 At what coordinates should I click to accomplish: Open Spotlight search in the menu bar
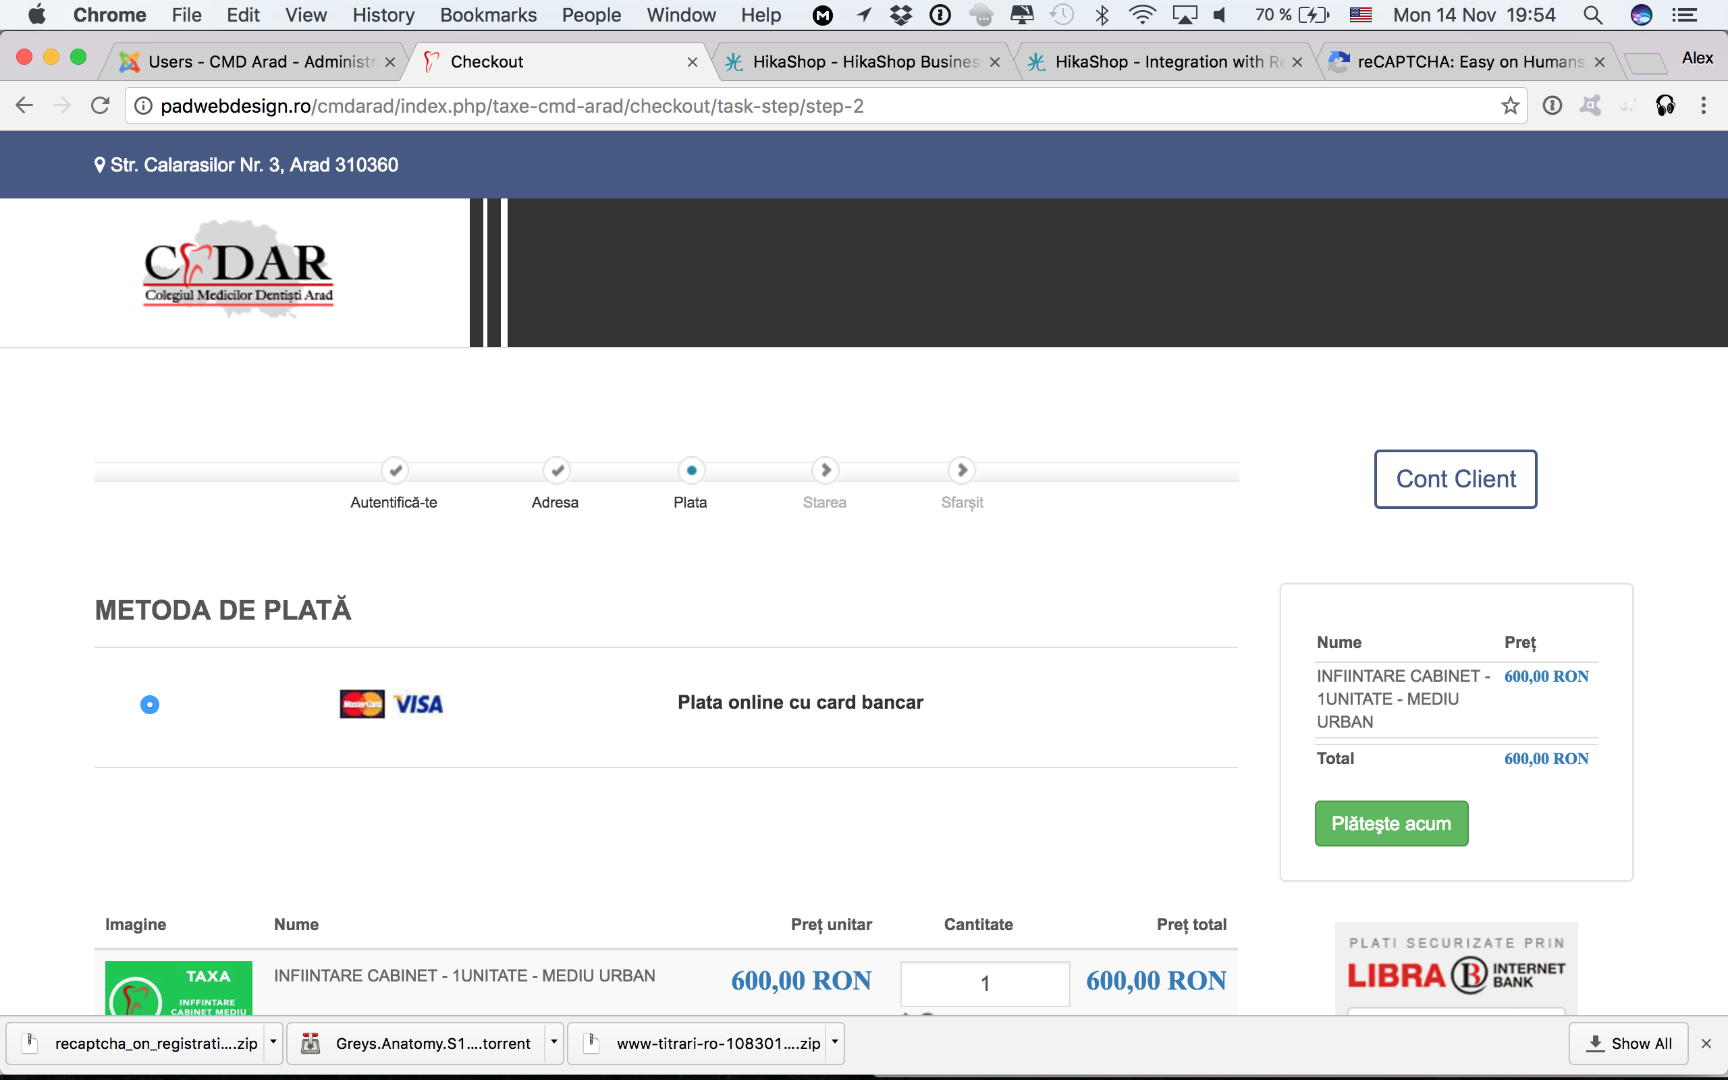click(1593, 15)
